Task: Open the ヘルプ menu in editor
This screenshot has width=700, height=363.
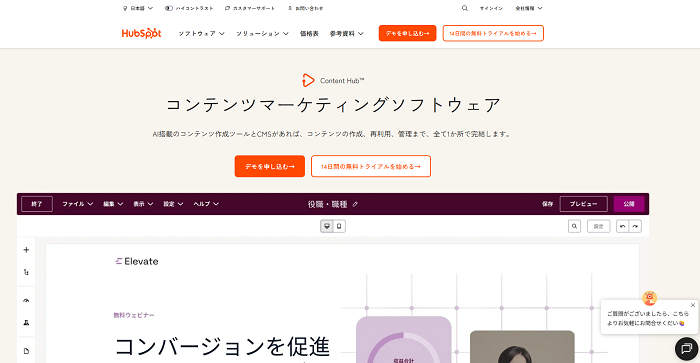Action: [206, 204]
